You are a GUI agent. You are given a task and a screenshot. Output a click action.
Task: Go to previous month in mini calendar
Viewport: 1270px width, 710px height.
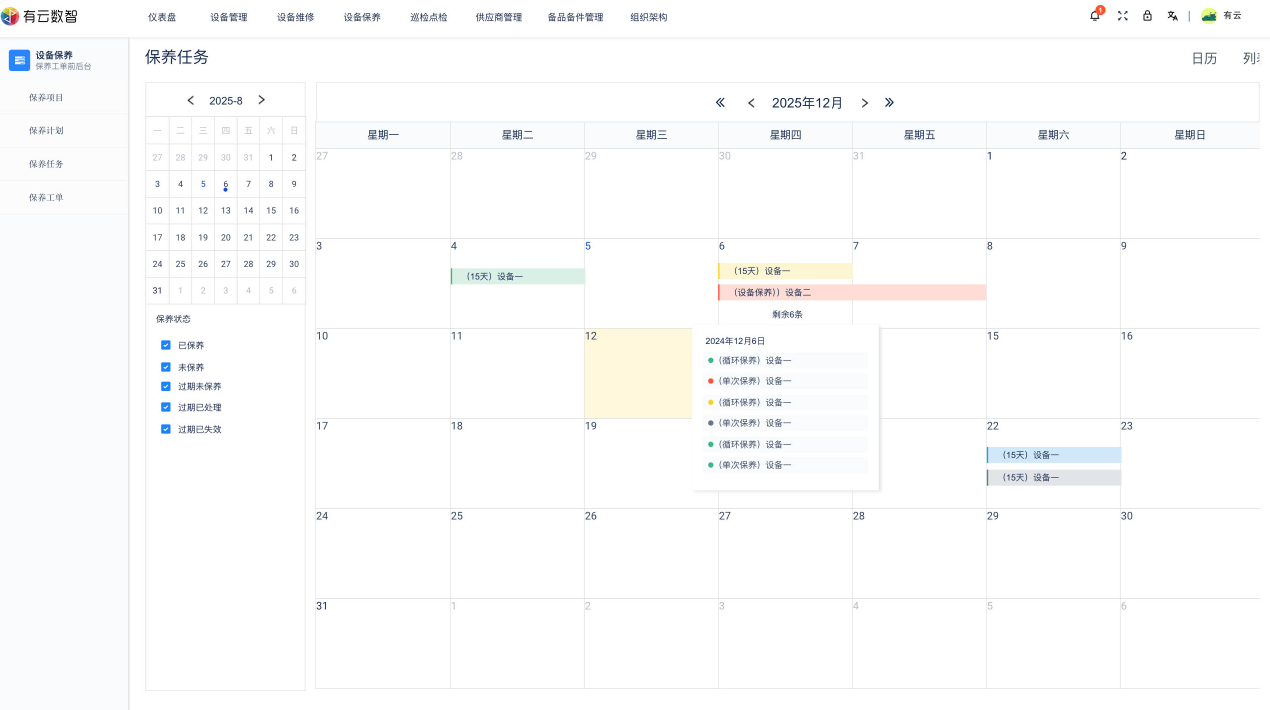pyautogui.click(x=191, y=100)
